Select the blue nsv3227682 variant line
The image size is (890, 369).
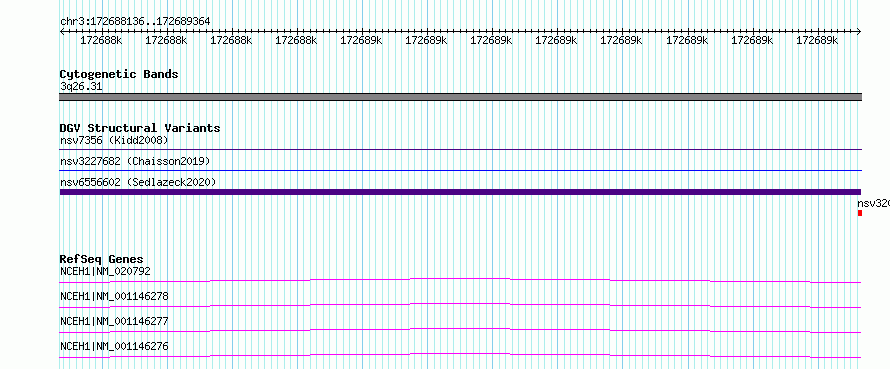click(460, 170)
